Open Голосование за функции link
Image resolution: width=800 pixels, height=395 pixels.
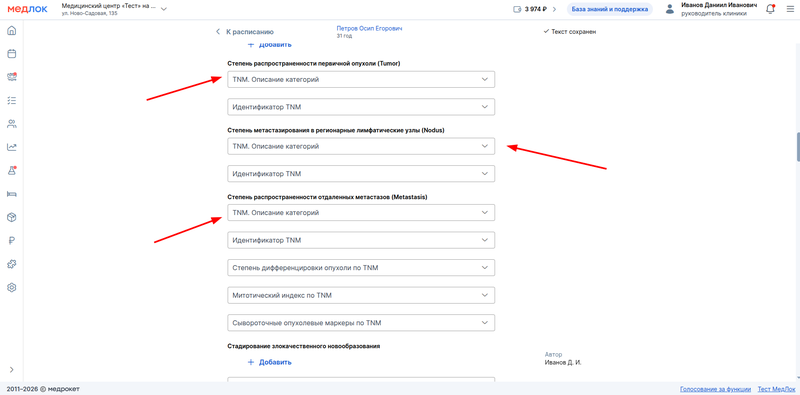pyautogui.click(x=715, y=389)
